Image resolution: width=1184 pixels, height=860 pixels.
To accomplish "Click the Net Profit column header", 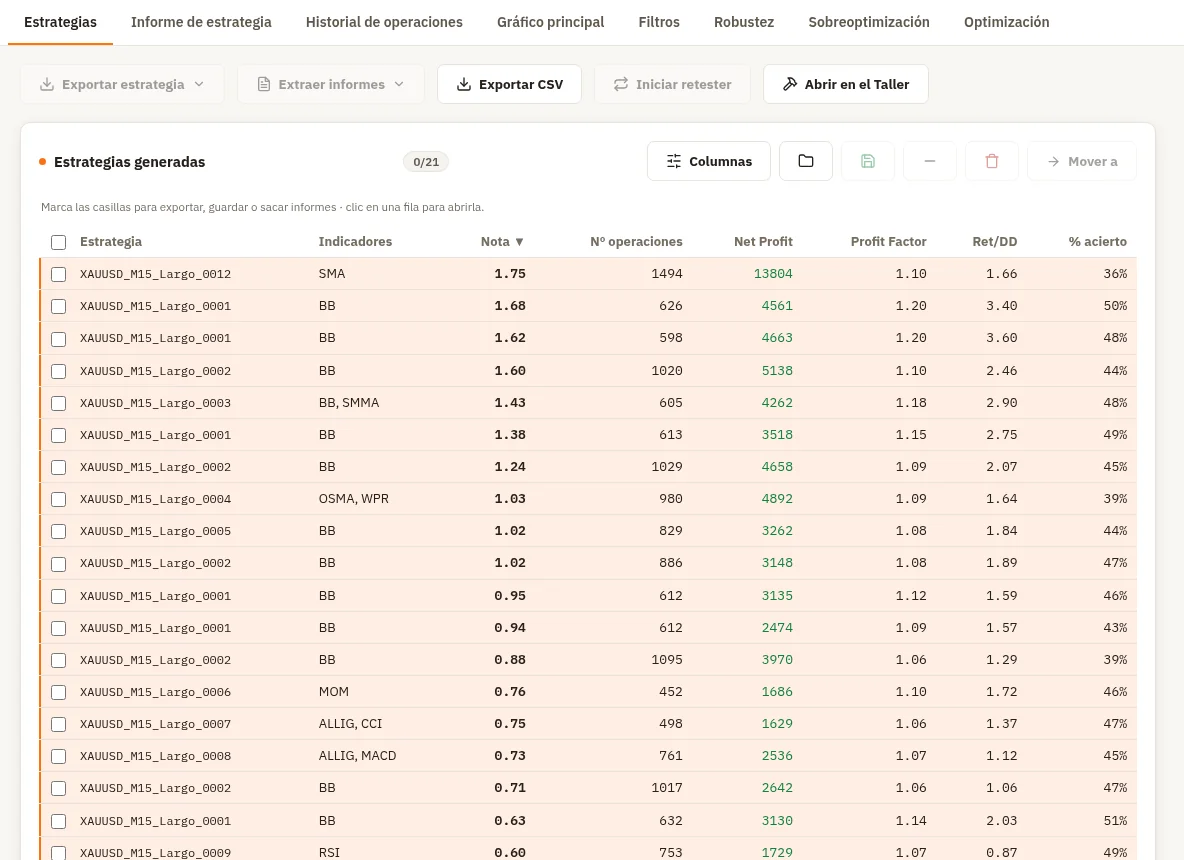I will click(763, 242).
